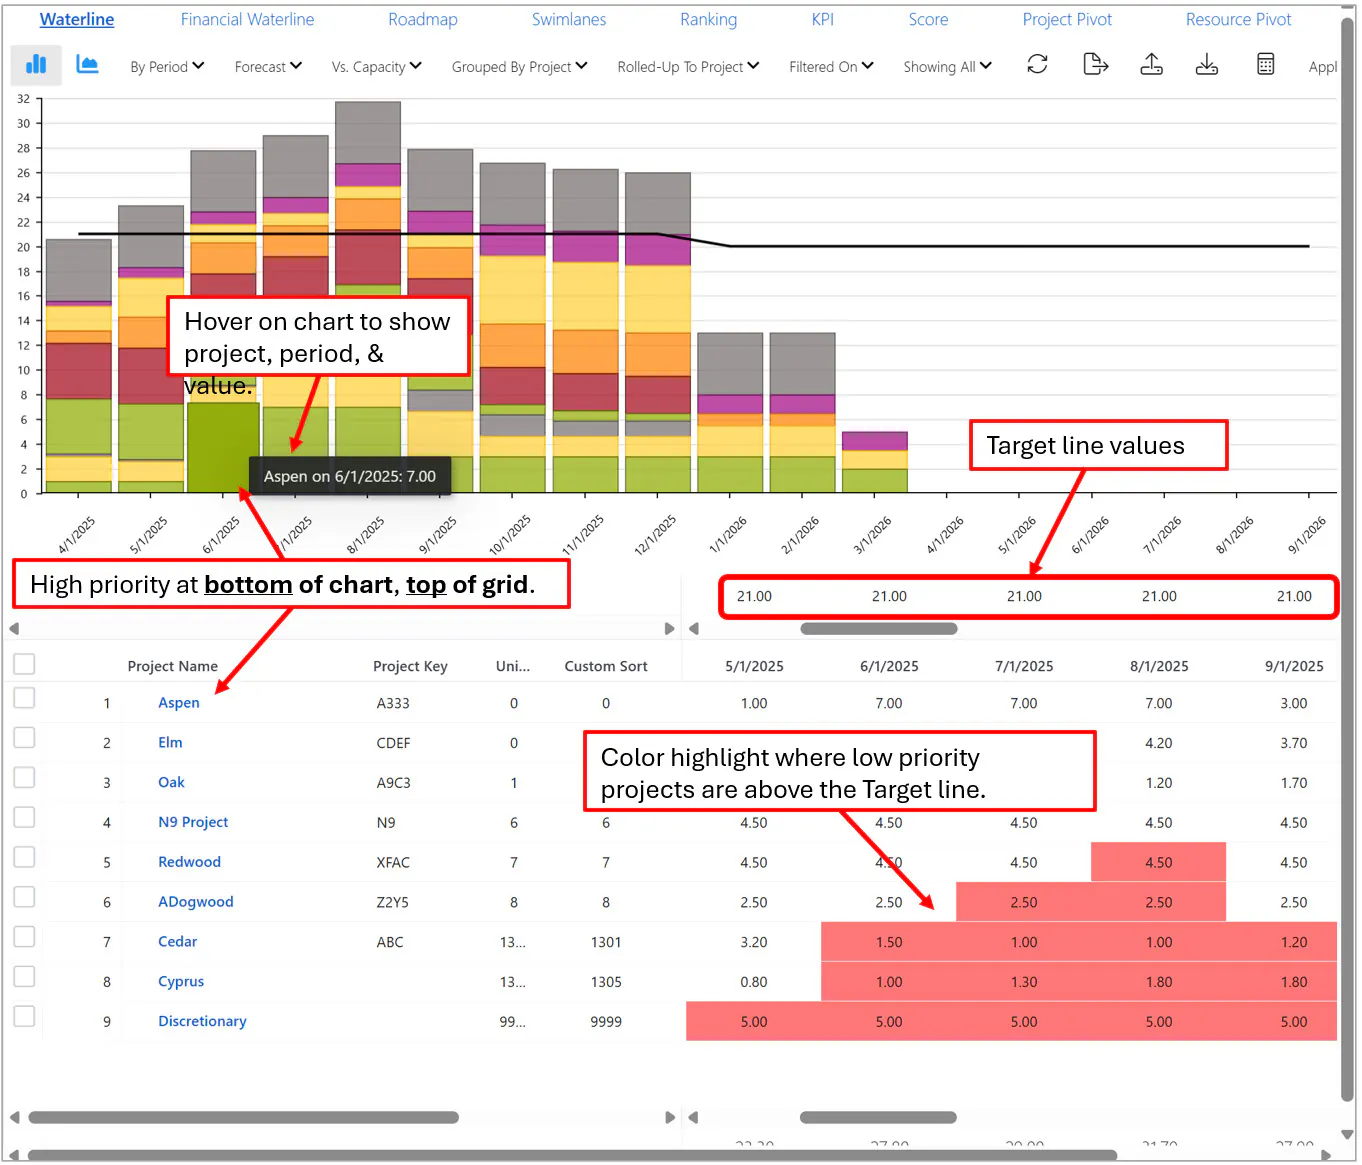Click the download tray icon
The width and height of the screenshot is (1362, 1165).
[x=1207, y=65]
